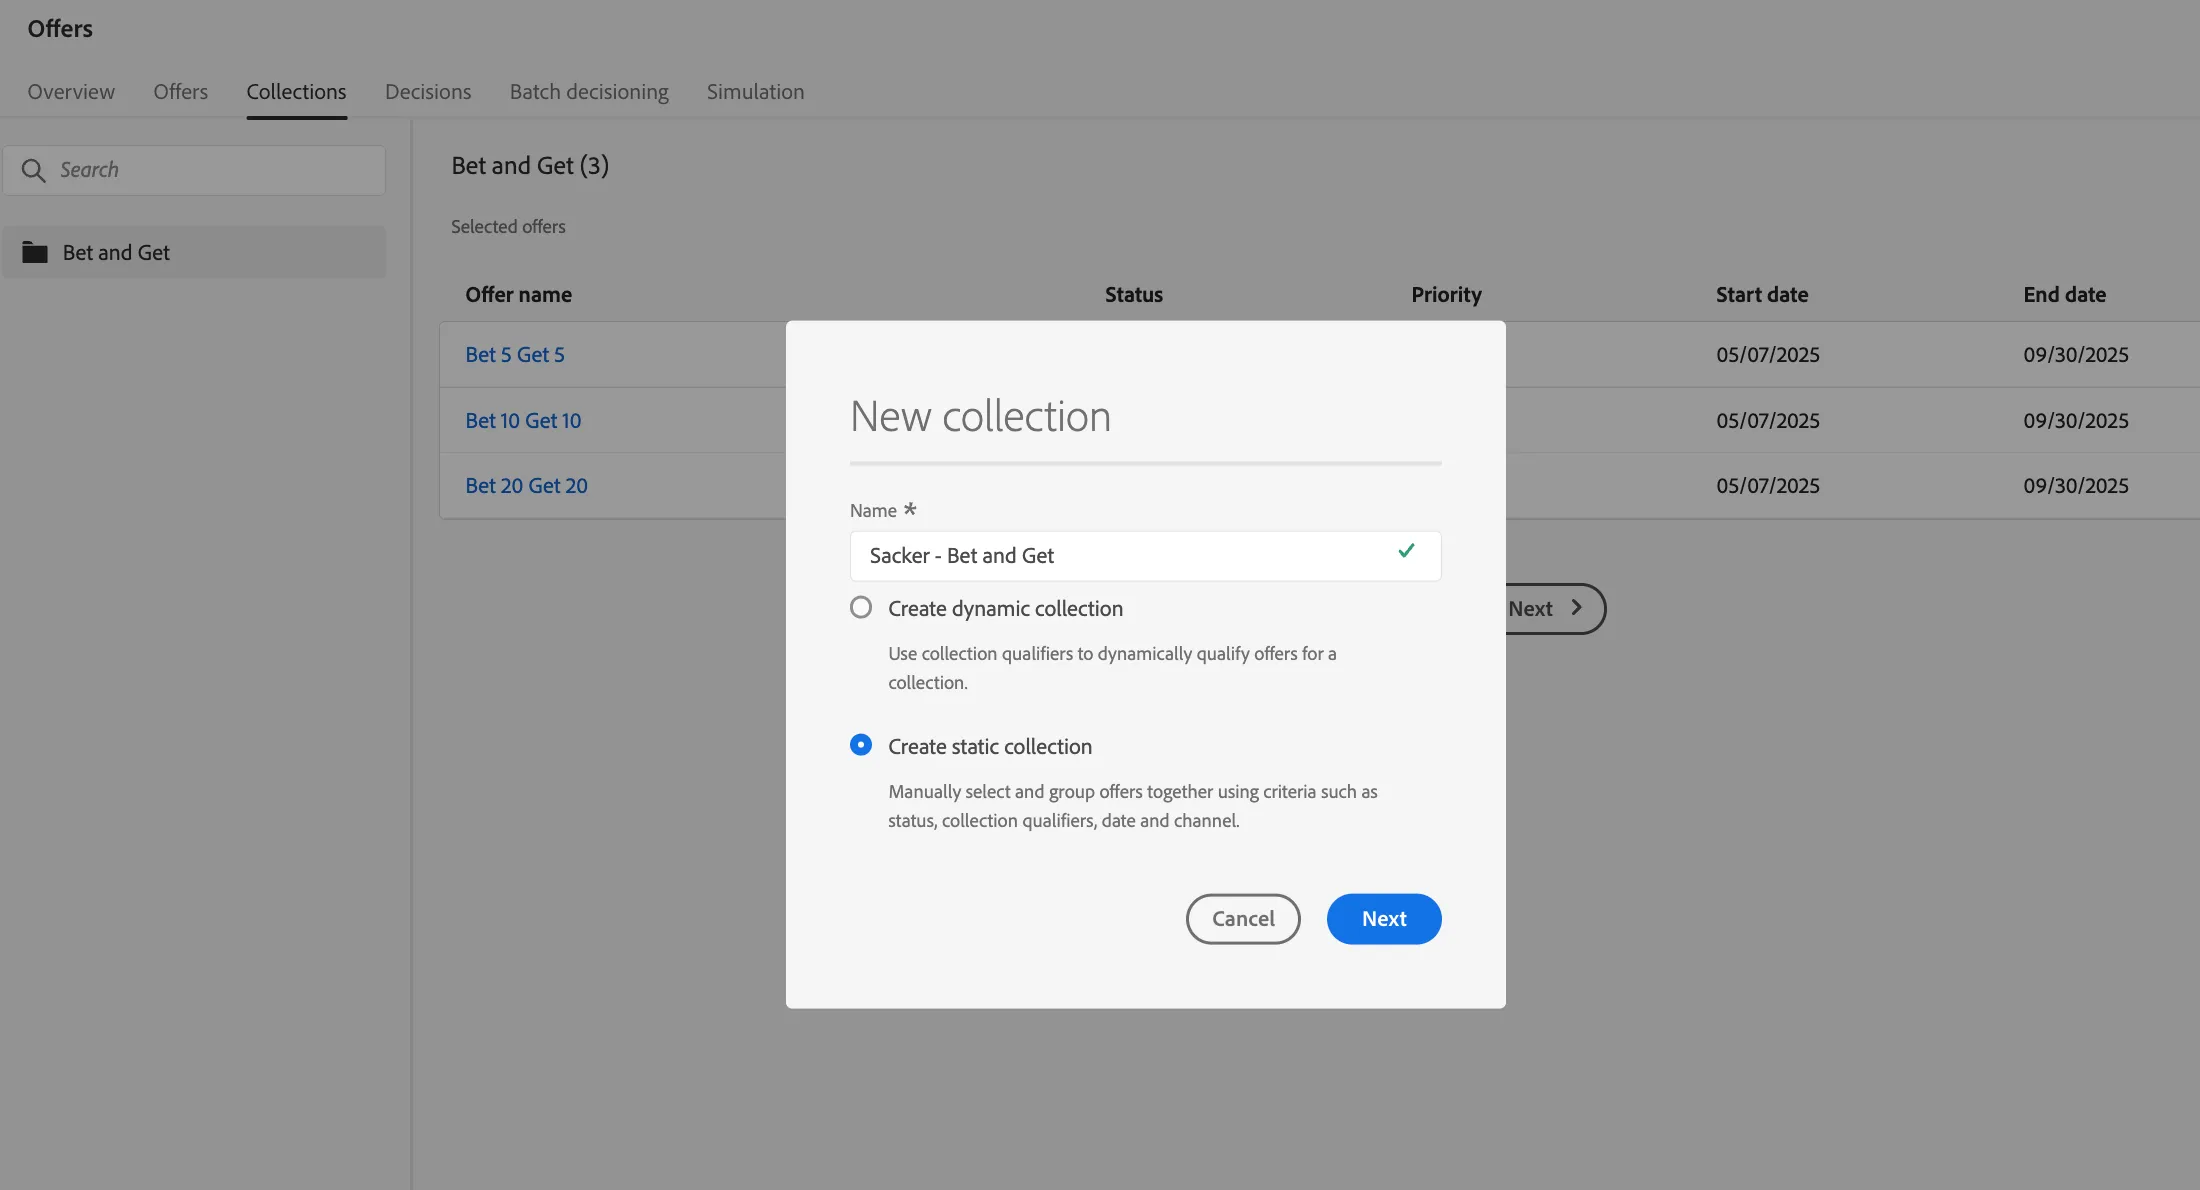Click the Bet and Get folder icon
Image resolution: width=2200 pixels, height=1190 pixels.
tap(35, 252)
